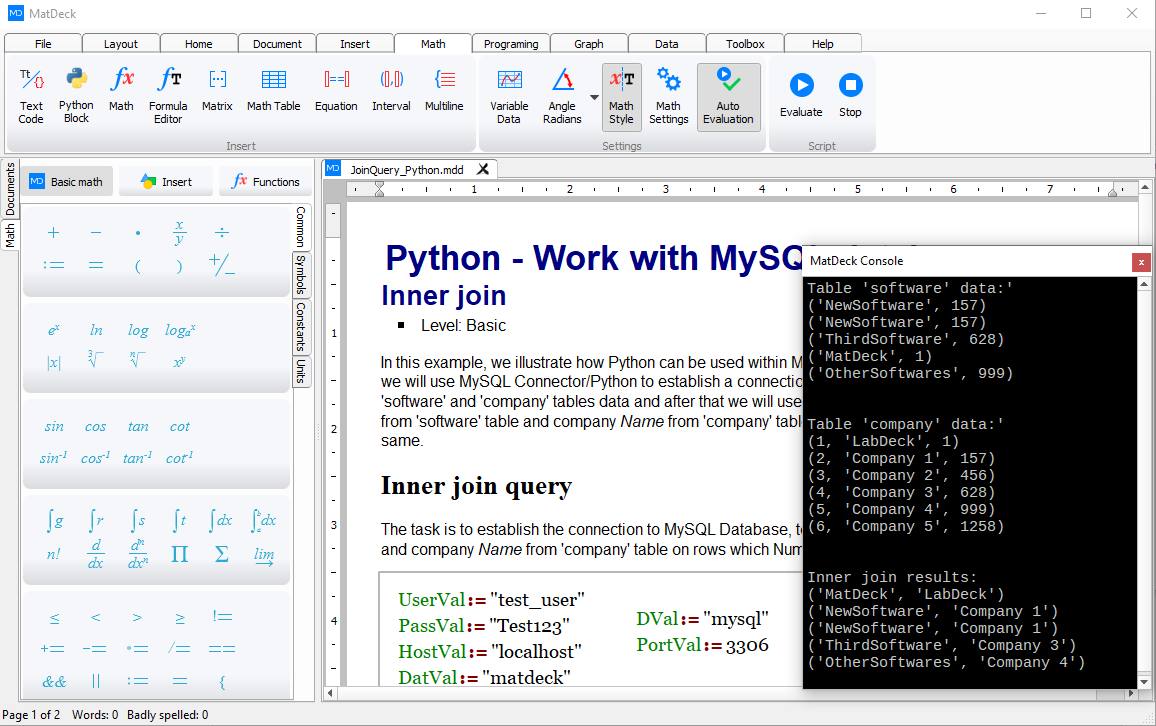Open the Document ribbon tab
The height and width of the screenshot is (726, 1156).
pyautogui.click(x=277, y=43)
